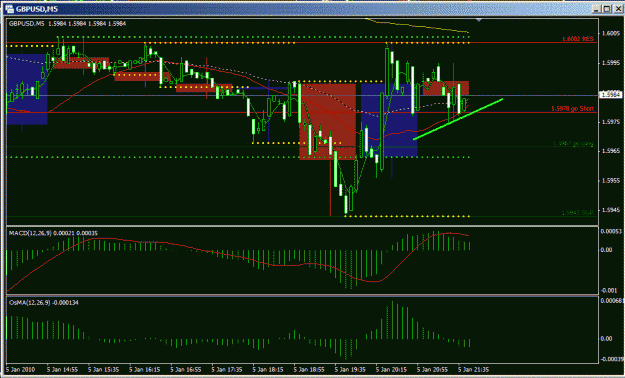Click the GBPUSD,M5 OHLC header text
Image resolution: width=625 pixels, height=378 pixels.
[67, 24]
